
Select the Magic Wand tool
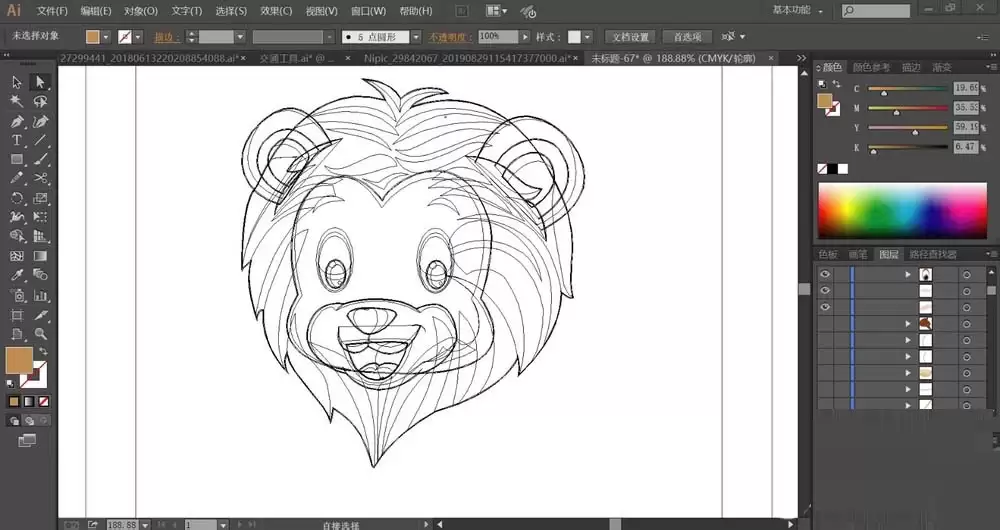[x=17, y=101]
